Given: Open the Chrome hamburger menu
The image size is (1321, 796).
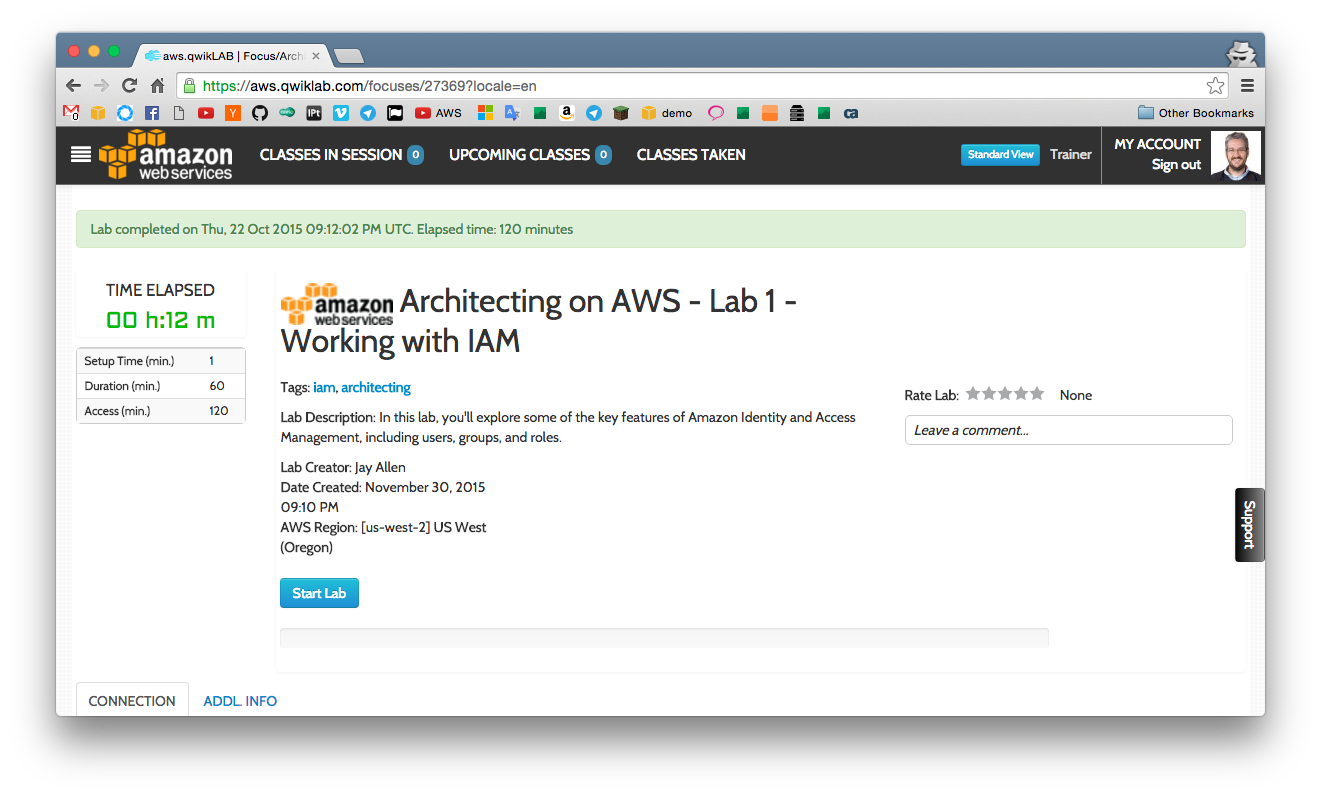Looking at the screenshot, I should (1247, 85).
